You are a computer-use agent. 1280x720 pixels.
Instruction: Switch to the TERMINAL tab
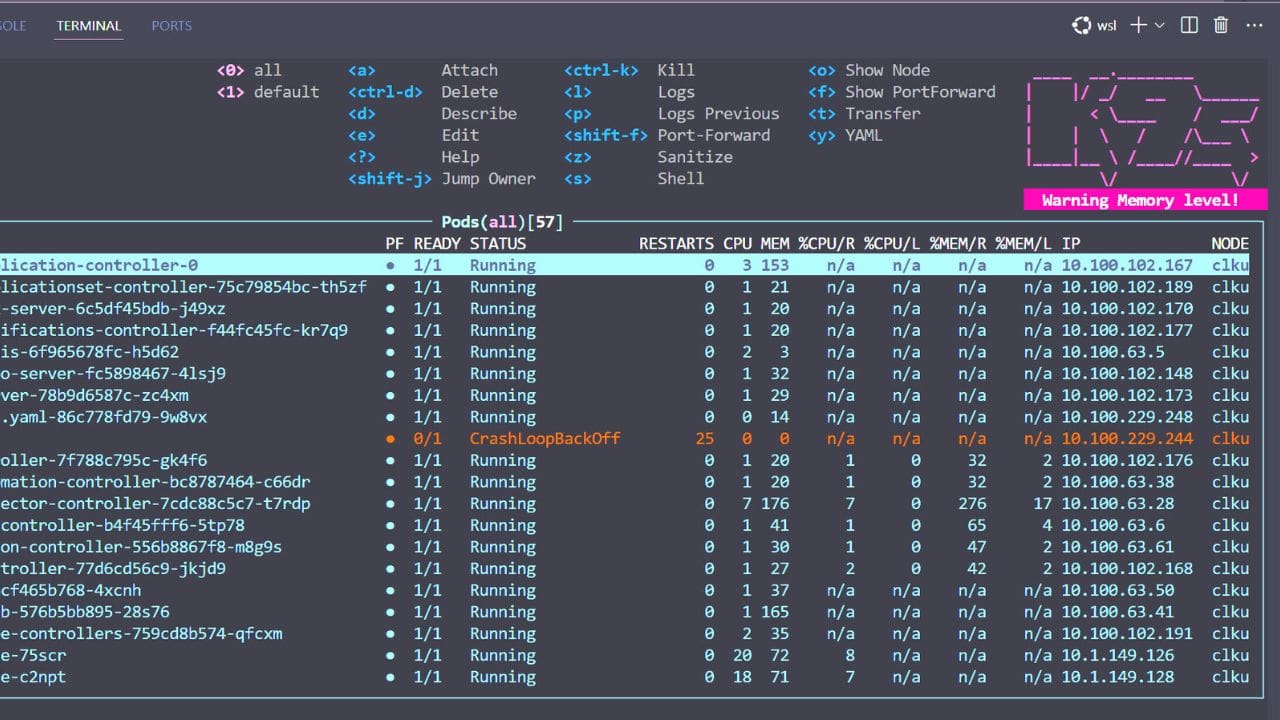point(89,25)
